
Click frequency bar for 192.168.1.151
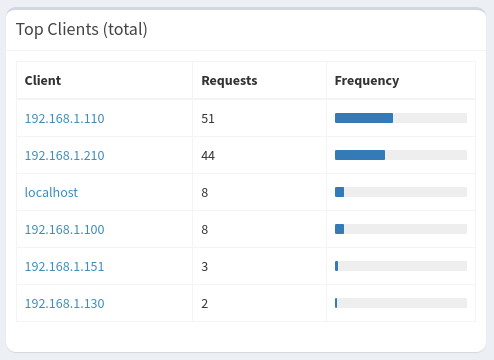pos(401,266)
